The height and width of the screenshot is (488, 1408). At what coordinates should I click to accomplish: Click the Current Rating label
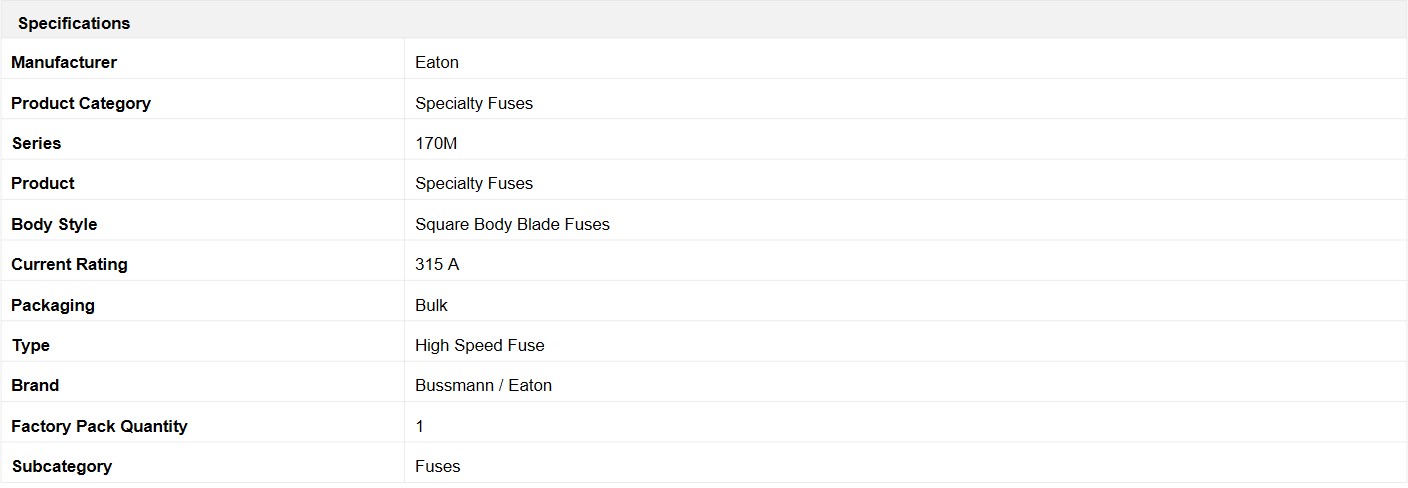[69, 264]
